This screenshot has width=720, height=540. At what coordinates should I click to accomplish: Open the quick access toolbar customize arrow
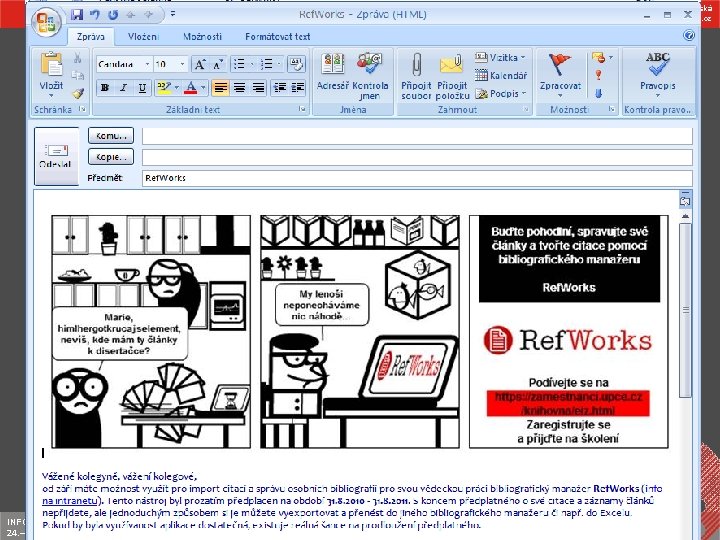[173, 14]
